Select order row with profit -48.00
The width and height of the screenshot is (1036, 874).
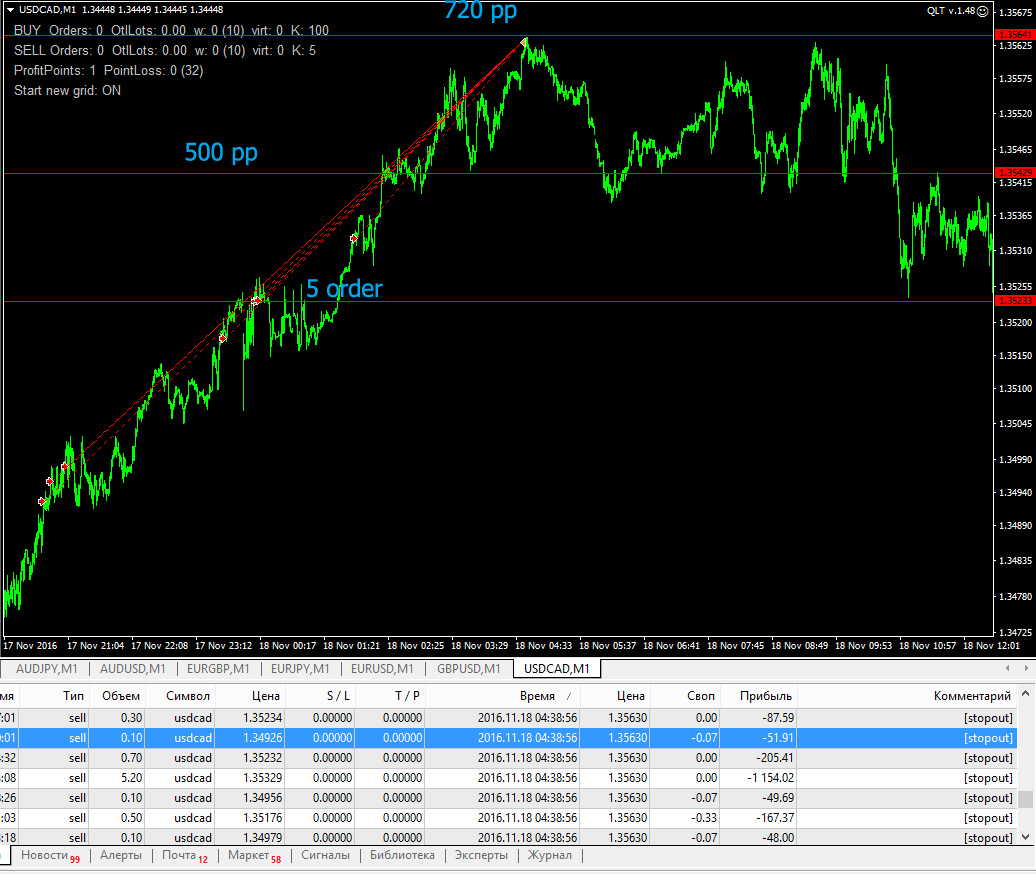[508, 837]
